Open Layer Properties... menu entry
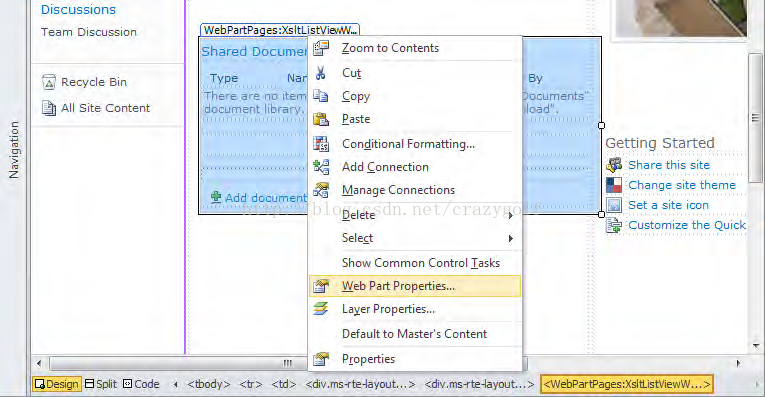This screenshot has height=397, width=765. pos(415,309)
